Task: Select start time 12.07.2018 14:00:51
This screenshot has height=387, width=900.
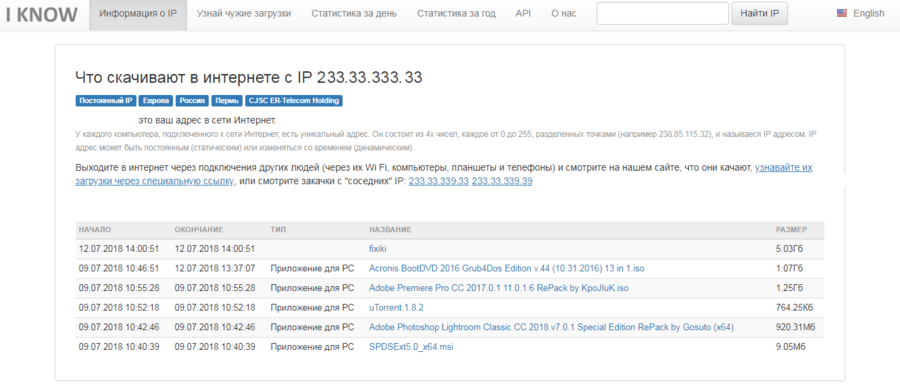Action: (x=119, y=249)
